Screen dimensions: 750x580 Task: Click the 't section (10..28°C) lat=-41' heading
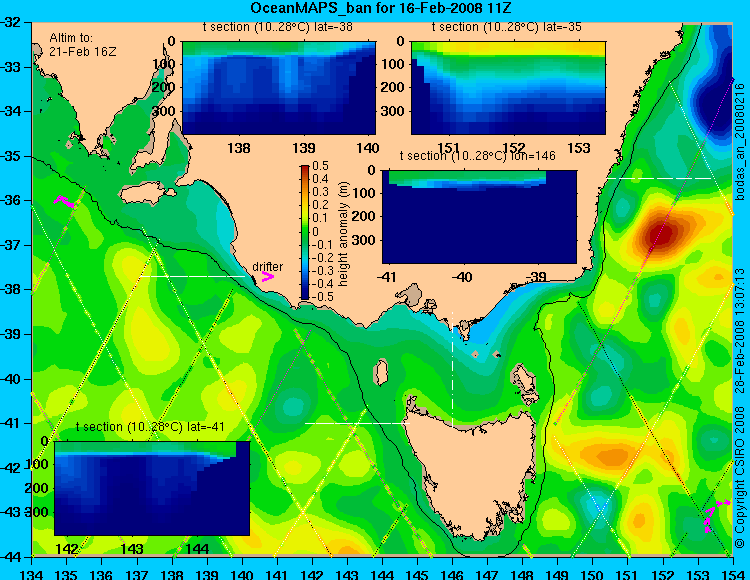[x=150, y=427]
